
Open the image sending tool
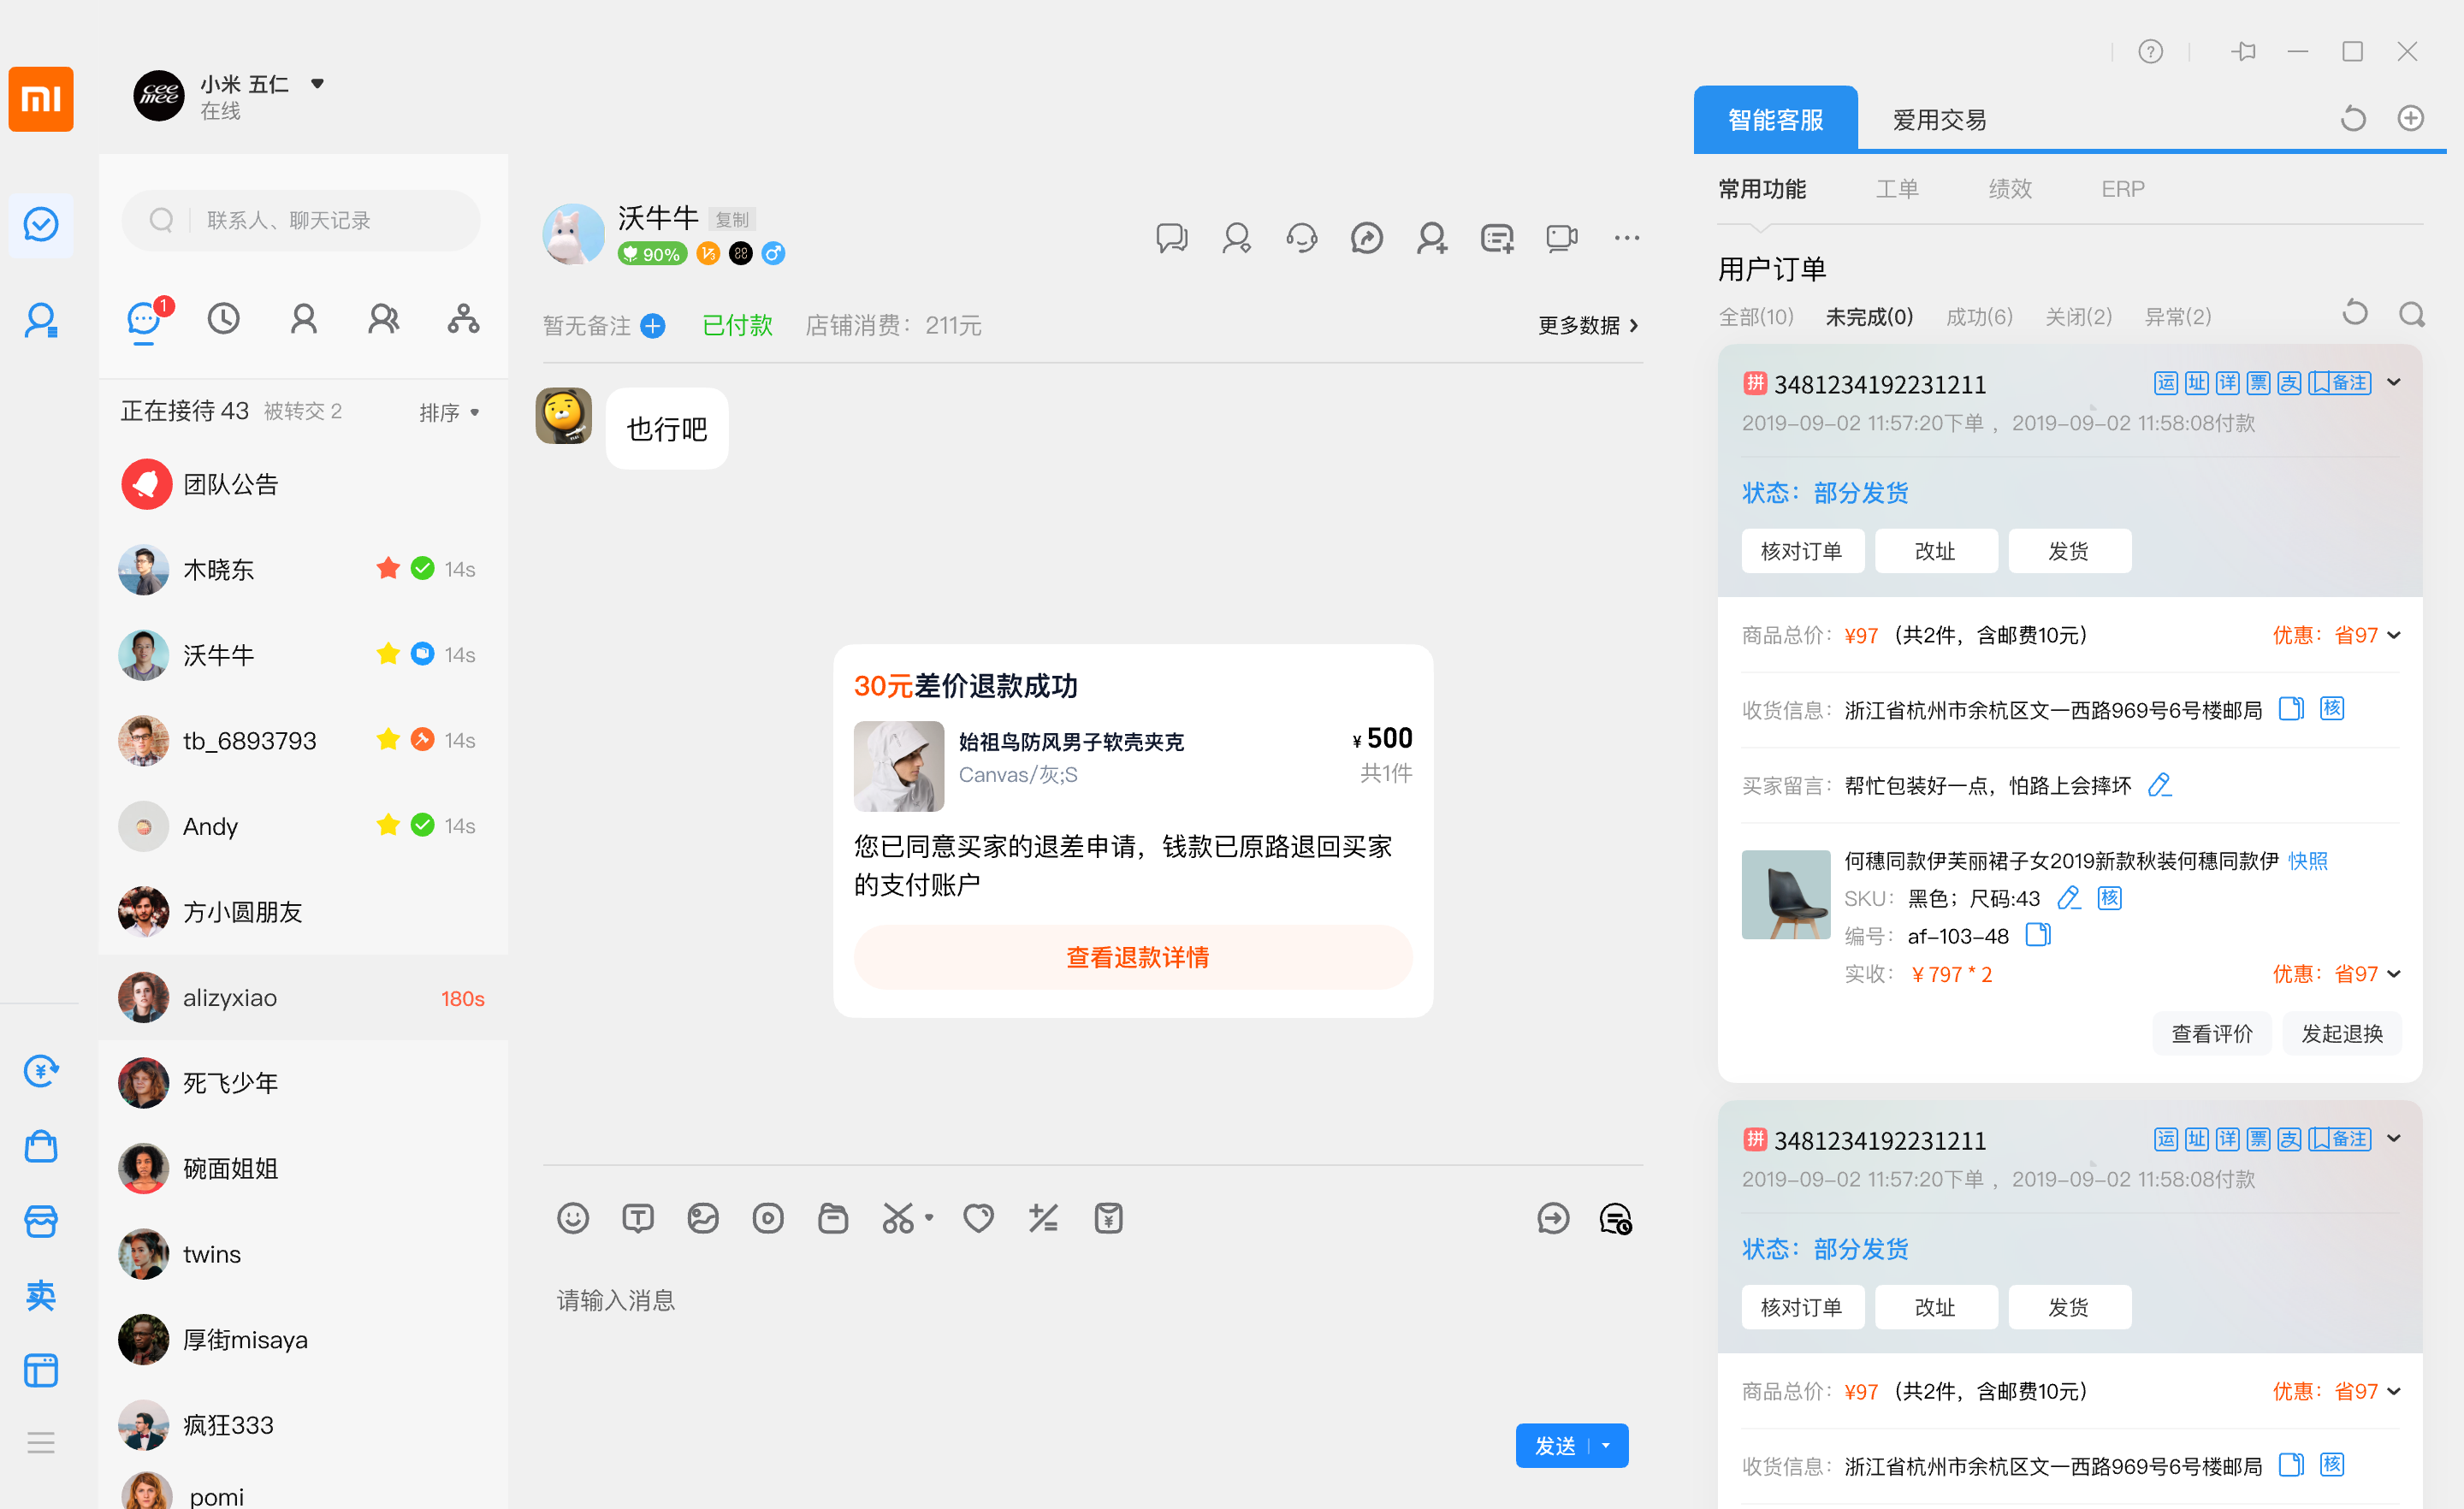703,1218
